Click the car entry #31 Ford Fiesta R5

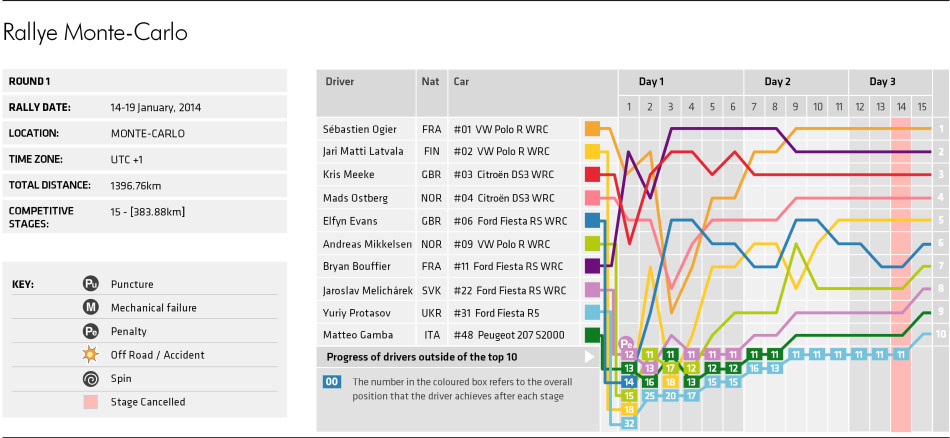click(x=496, y=313)
